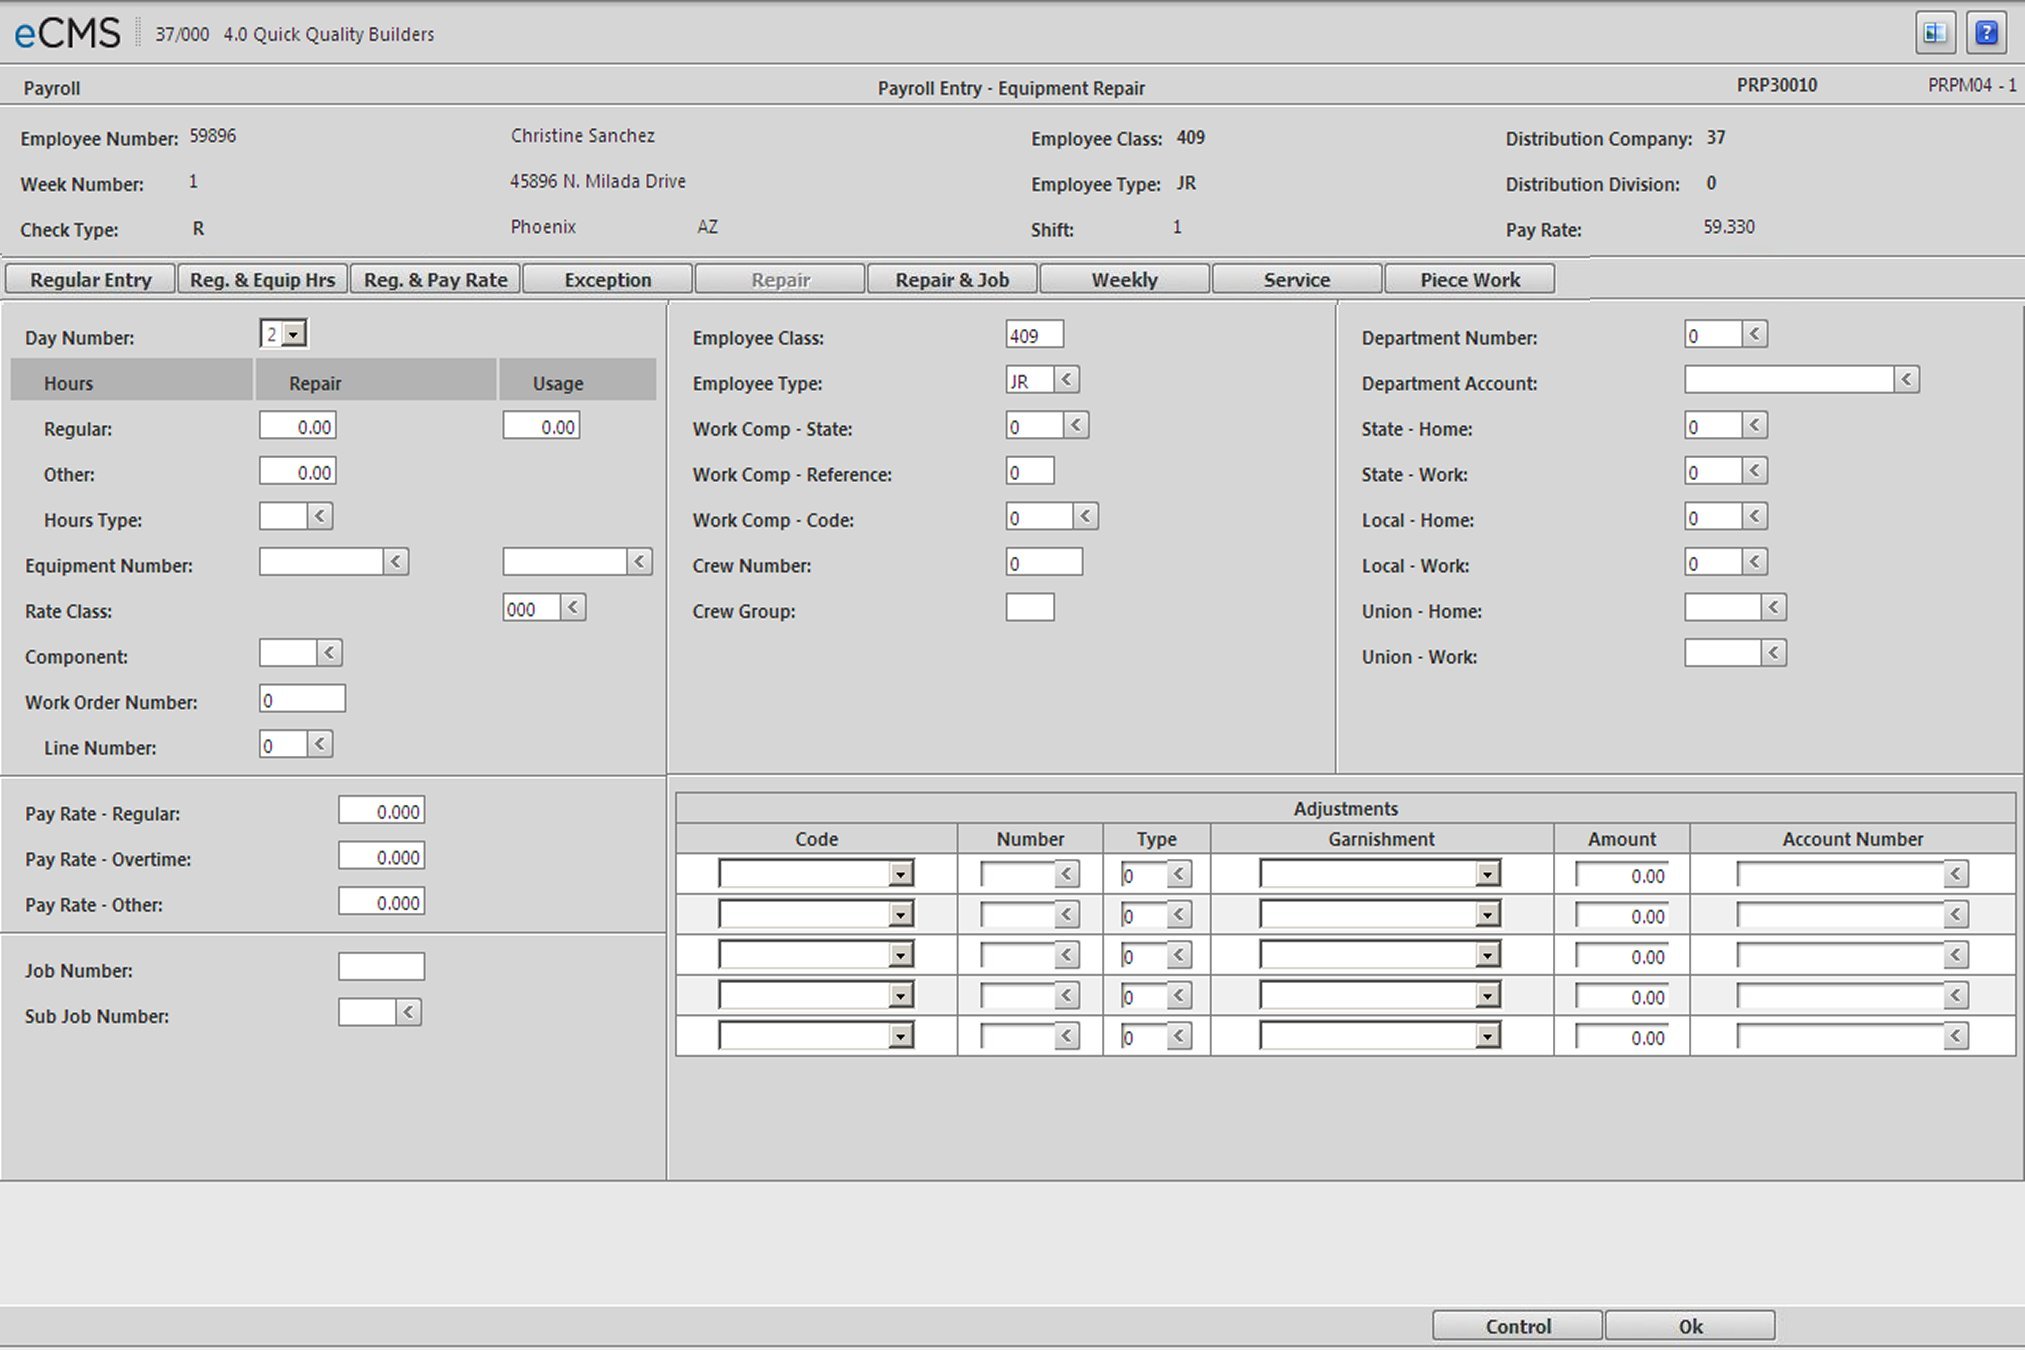The height and width of the screenshot is (1350, 2025).
Task: Focus the Crew Group field
Action: pos(1030,608)
